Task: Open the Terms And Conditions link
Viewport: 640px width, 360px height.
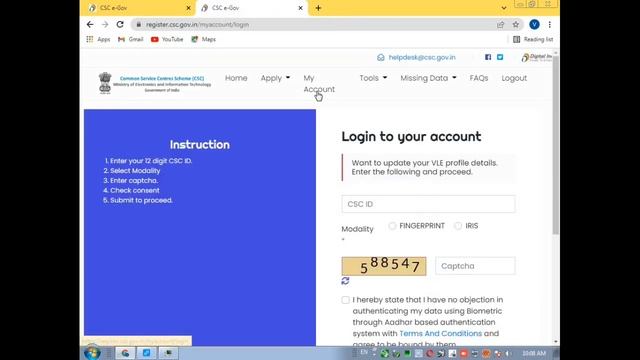Action: click(x=440, y=333)
